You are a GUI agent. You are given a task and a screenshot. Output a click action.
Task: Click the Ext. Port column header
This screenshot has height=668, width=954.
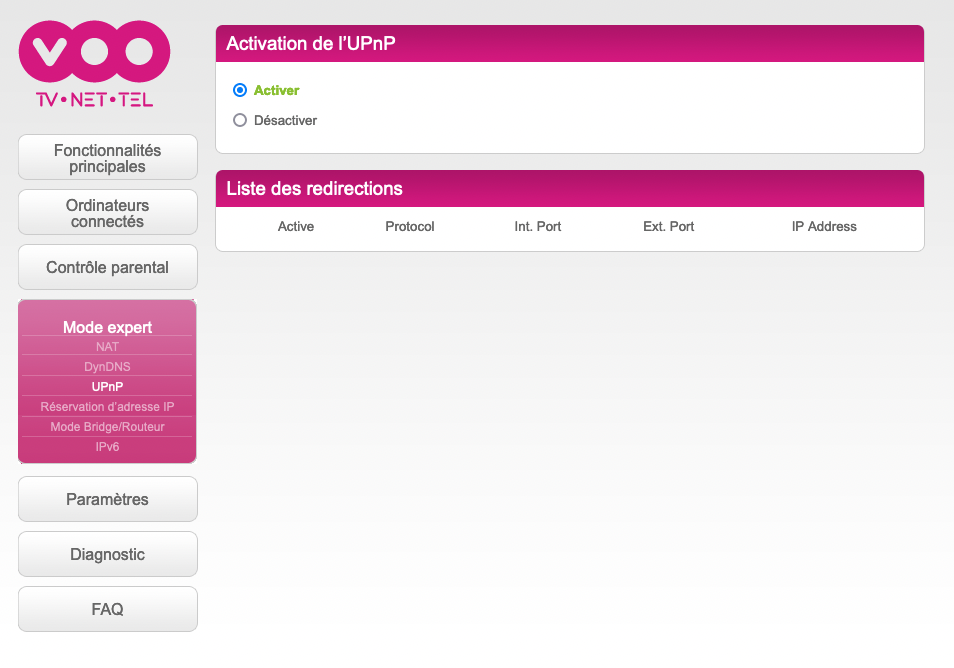pyautogui.click(x=668, y=226)
